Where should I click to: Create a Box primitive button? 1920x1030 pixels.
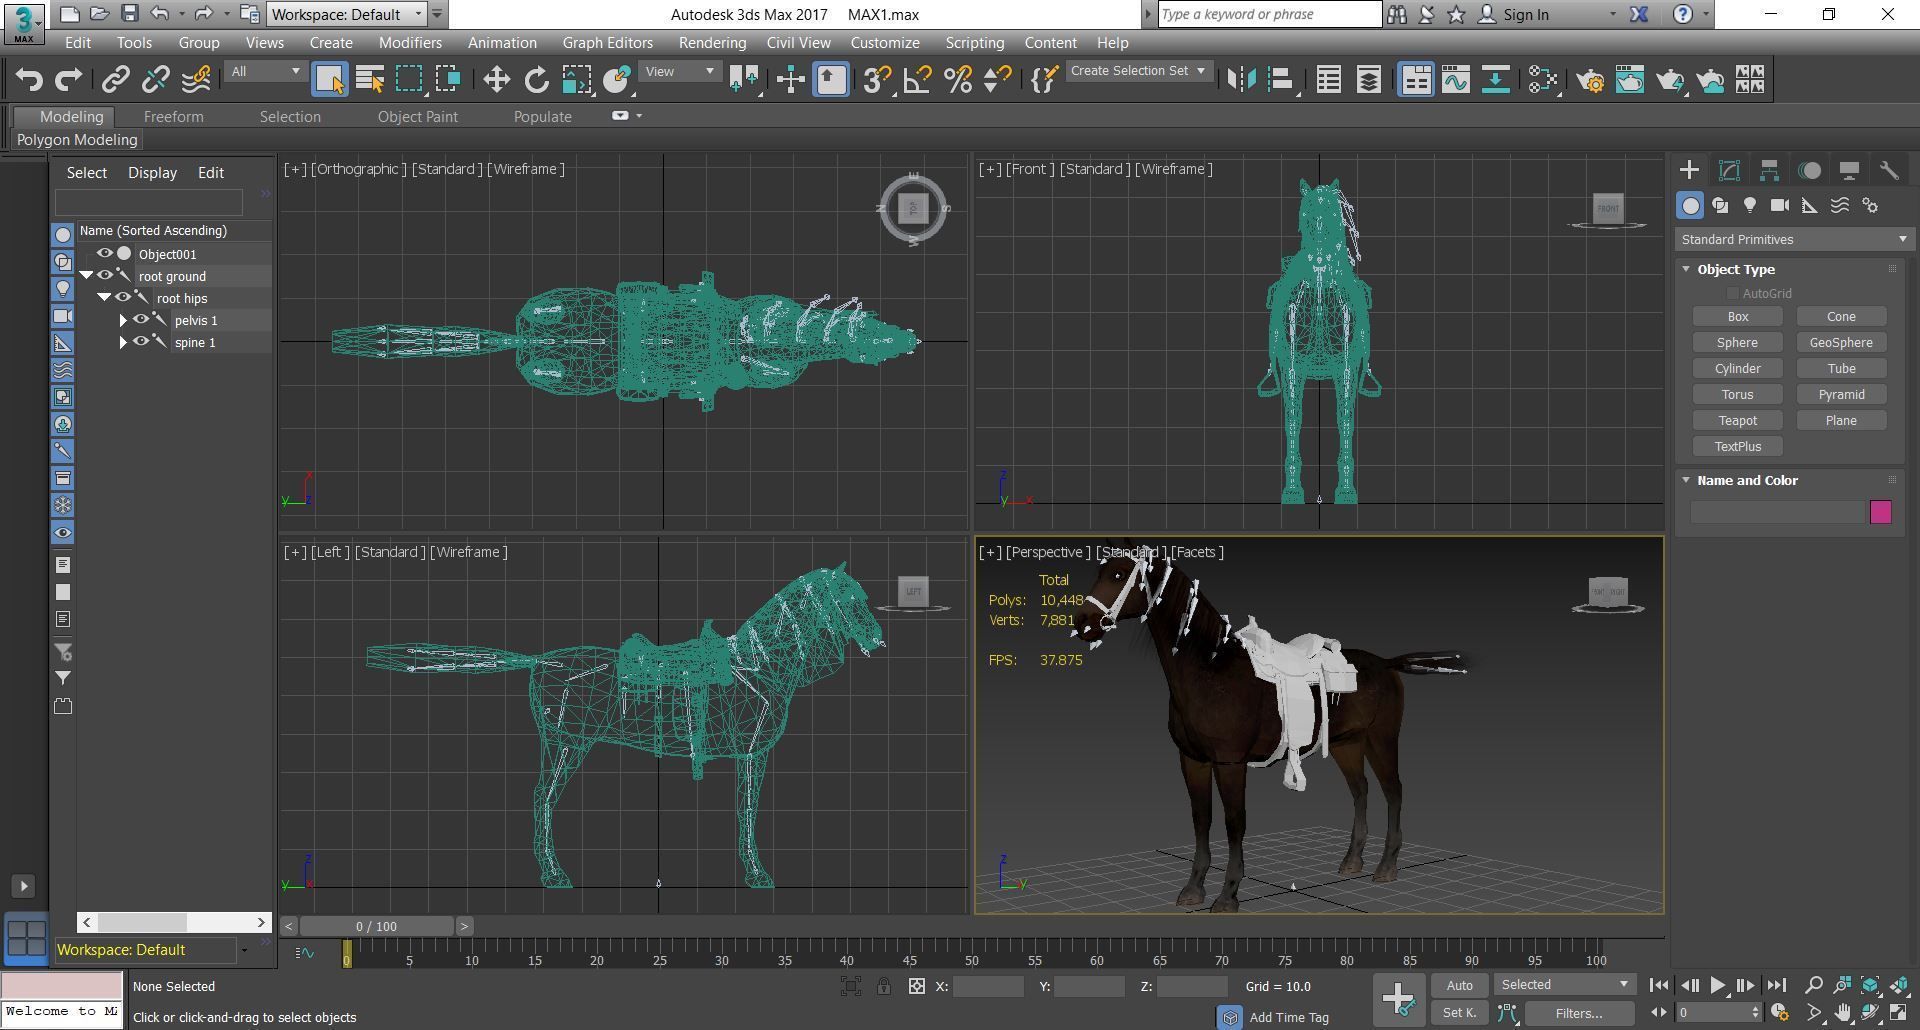(1738, 317)
